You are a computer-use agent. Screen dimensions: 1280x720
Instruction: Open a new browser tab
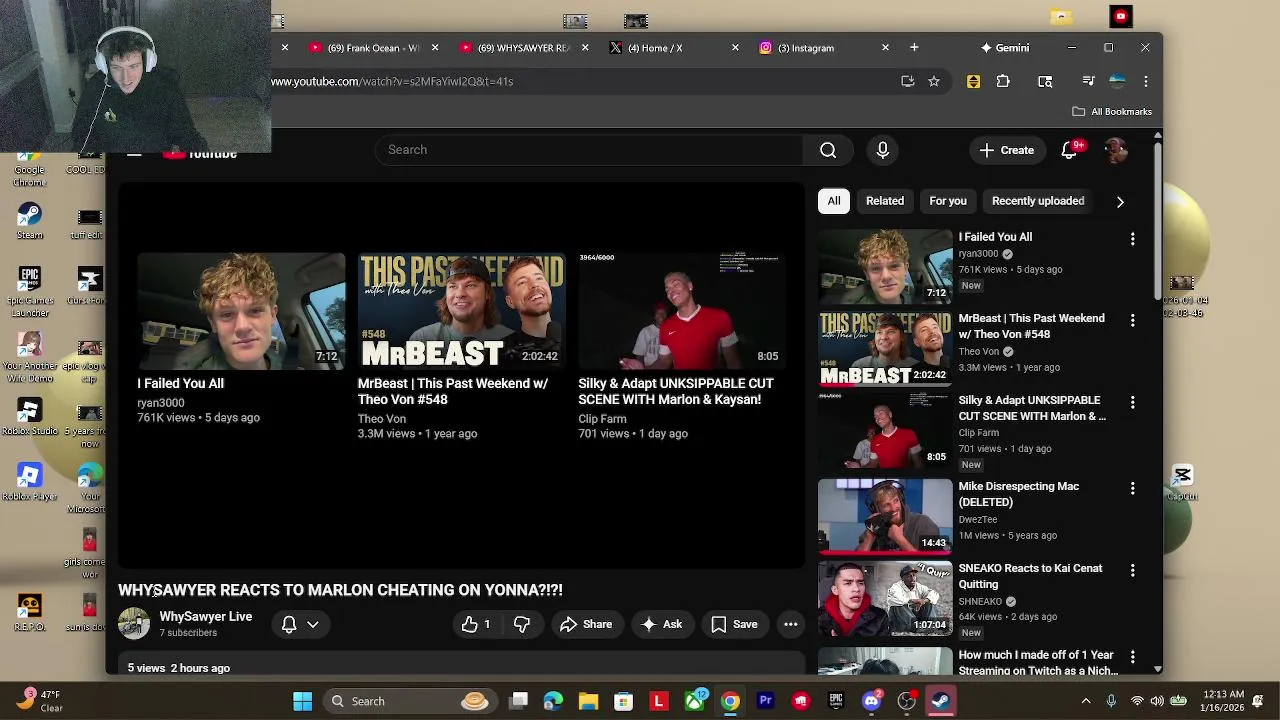click(914, 47)
